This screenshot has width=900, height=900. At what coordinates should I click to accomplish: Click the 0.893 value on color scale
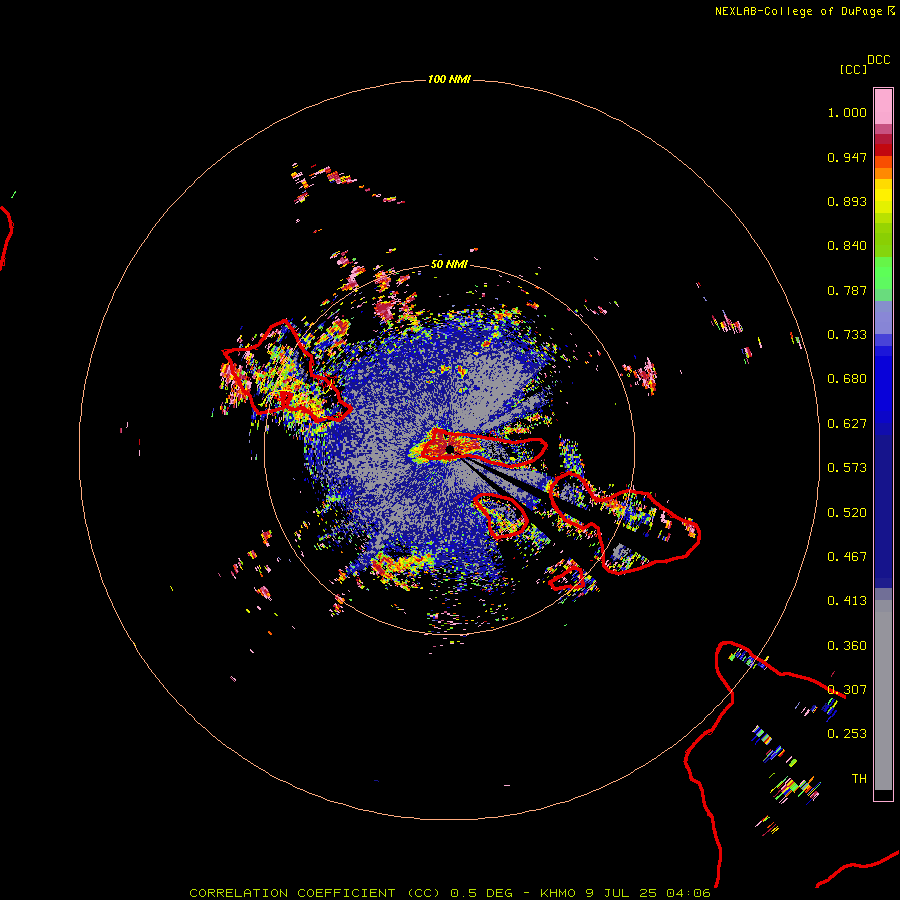point(847,201)
